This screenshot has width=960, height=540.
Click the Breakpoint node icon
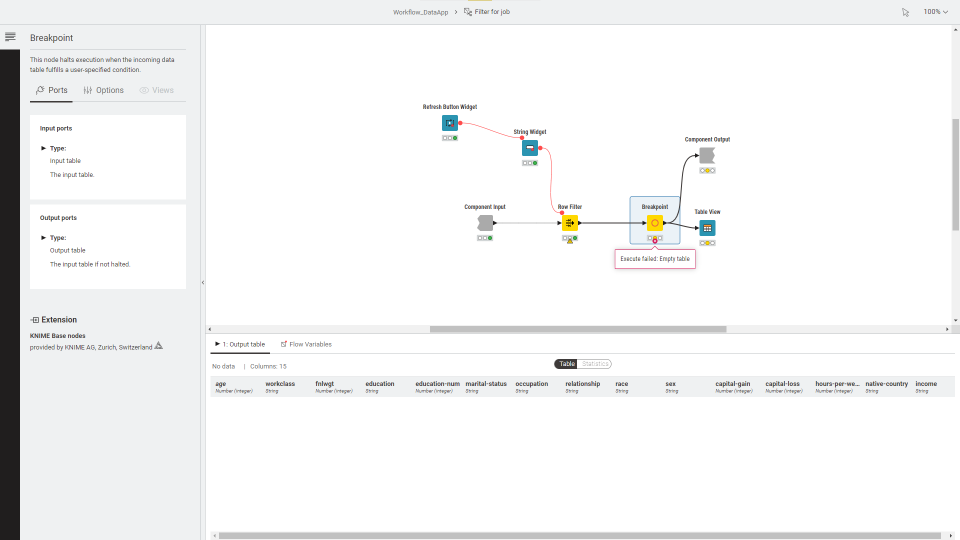[x=655, y=223]
